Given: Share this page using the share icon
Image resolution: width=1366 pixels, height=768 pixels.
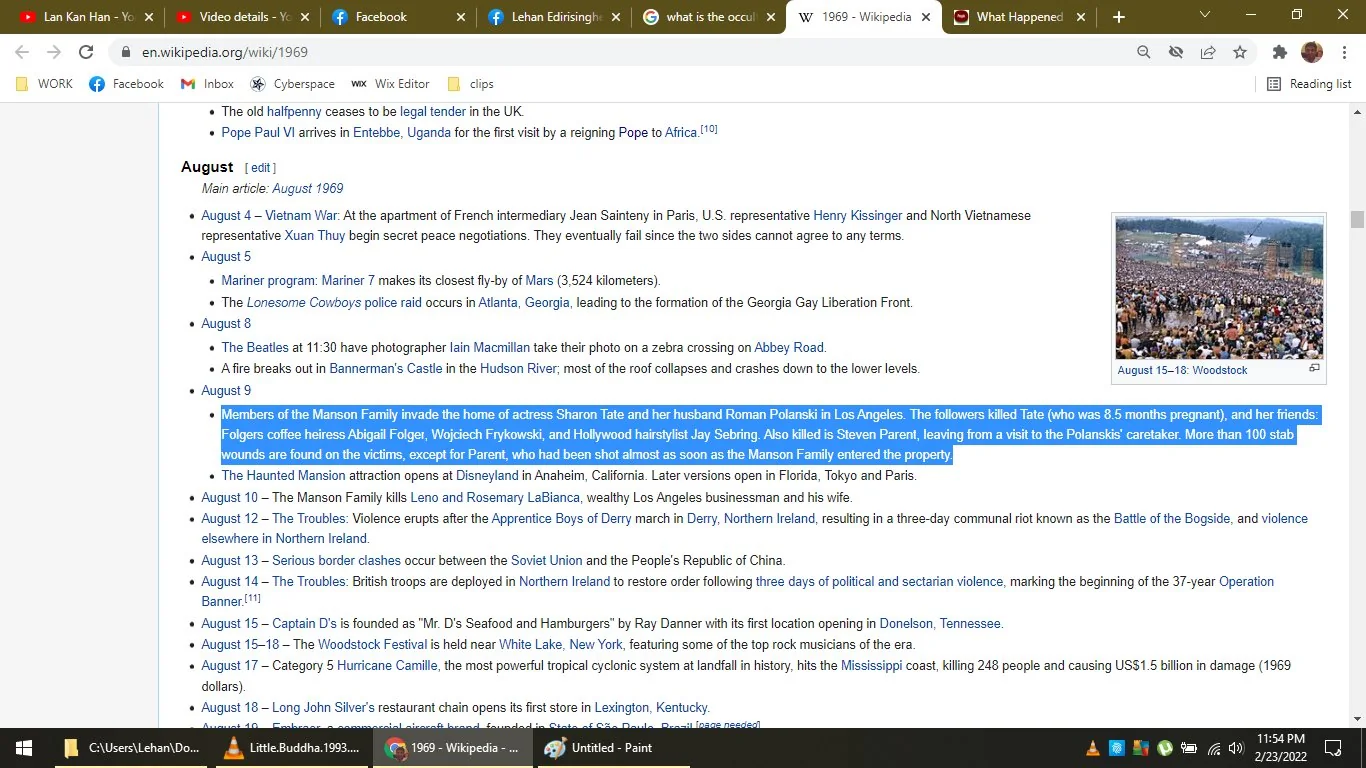Looking at the screenshot, I should [1208, 52].
